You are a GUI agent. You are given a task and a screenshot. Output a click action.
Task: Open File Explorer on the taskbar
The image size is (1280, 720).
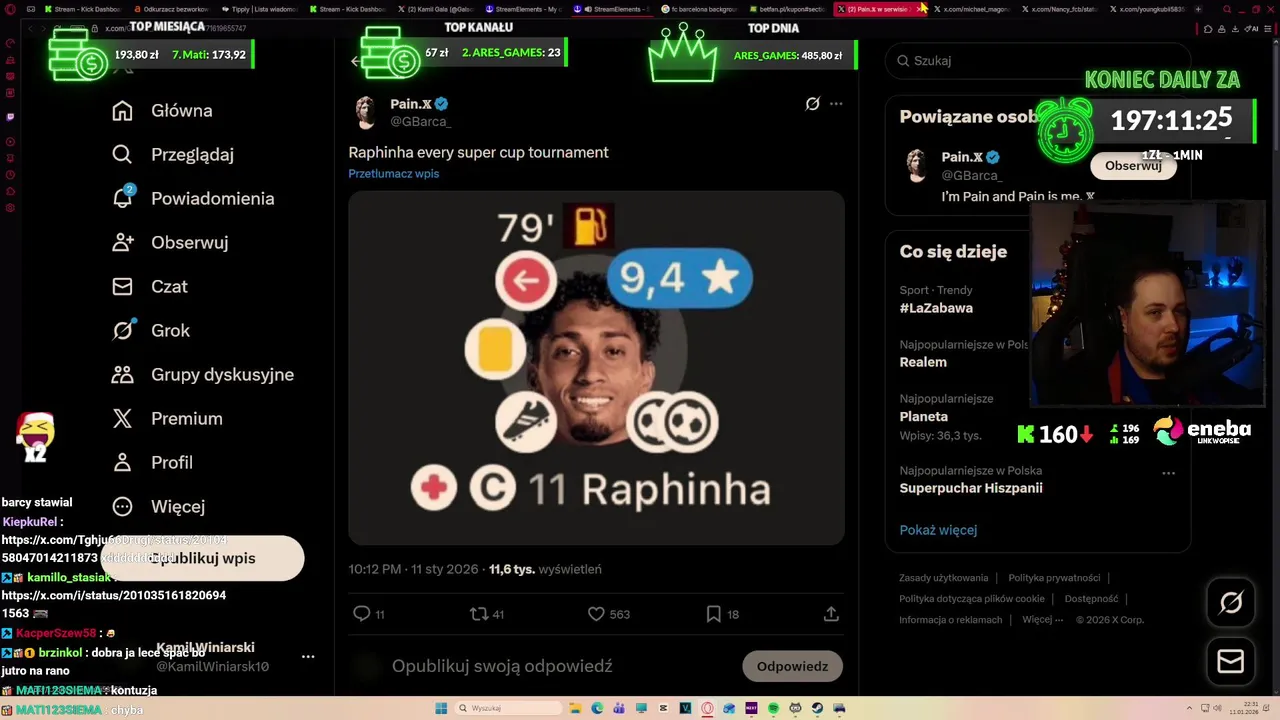pyautogui.click(x=575, y=708)
